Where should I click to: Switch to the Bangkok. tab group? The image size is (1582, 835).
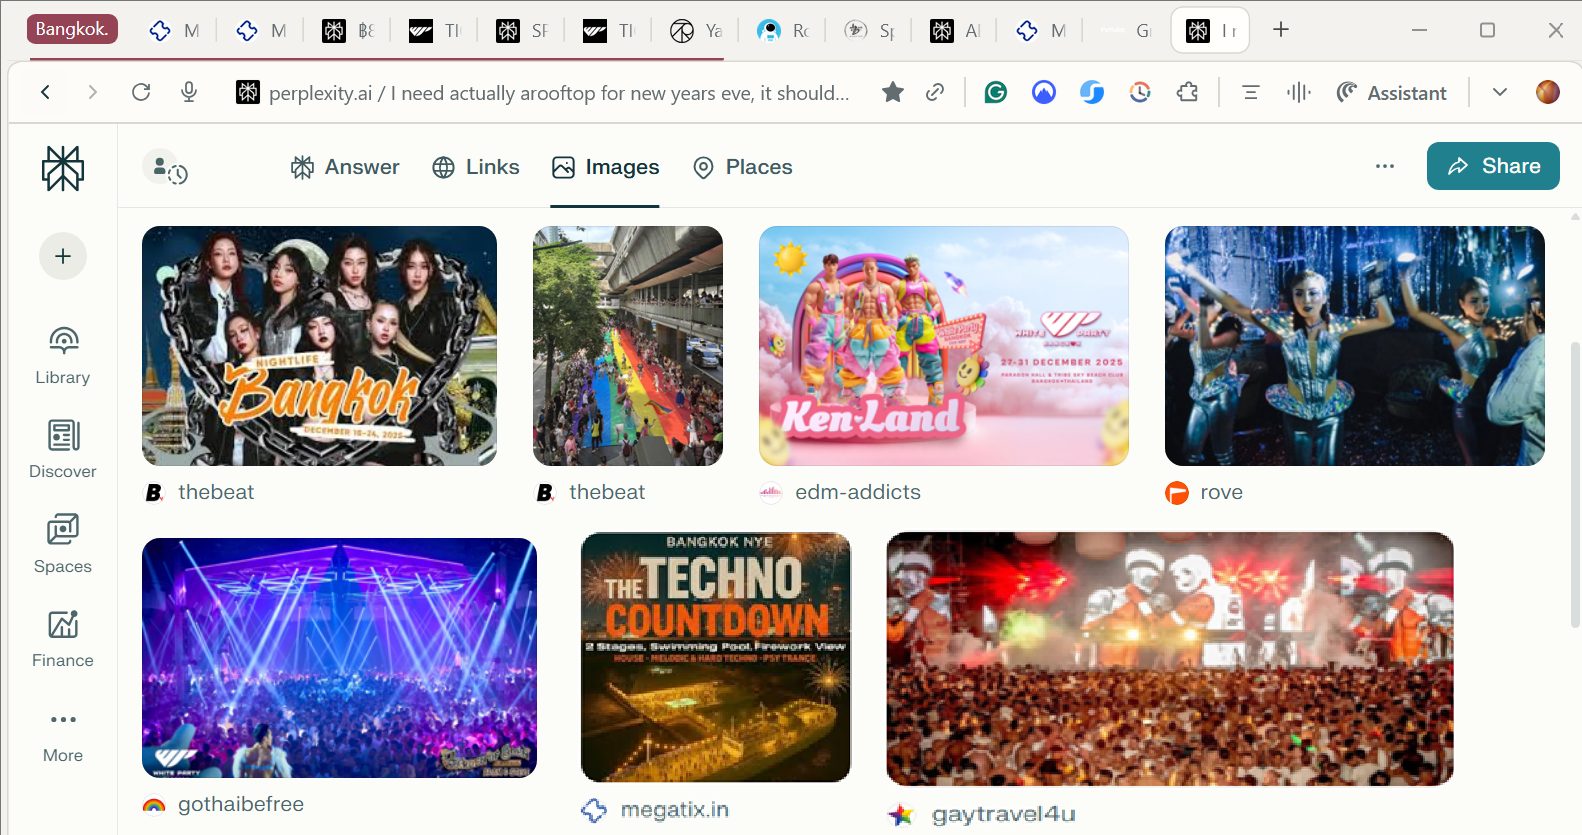click(72, 29)
